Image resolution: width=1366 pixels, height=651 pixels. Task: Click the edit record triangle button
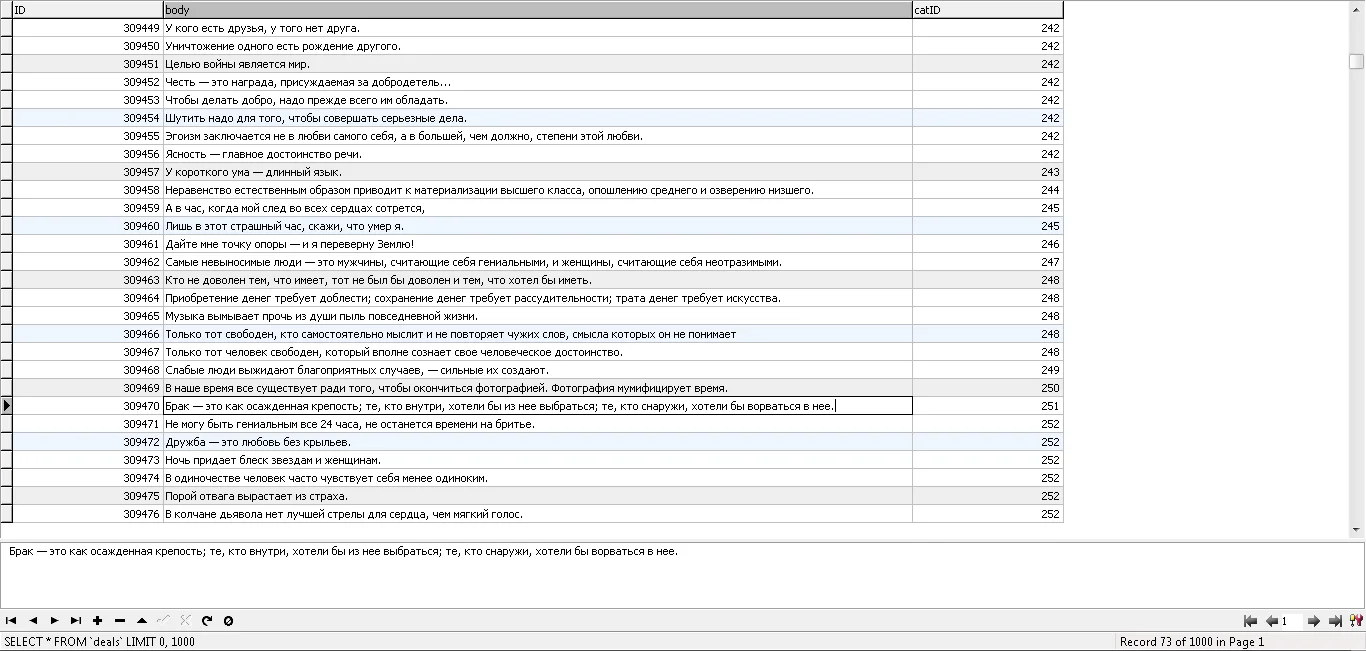click(x=142, y=621)
